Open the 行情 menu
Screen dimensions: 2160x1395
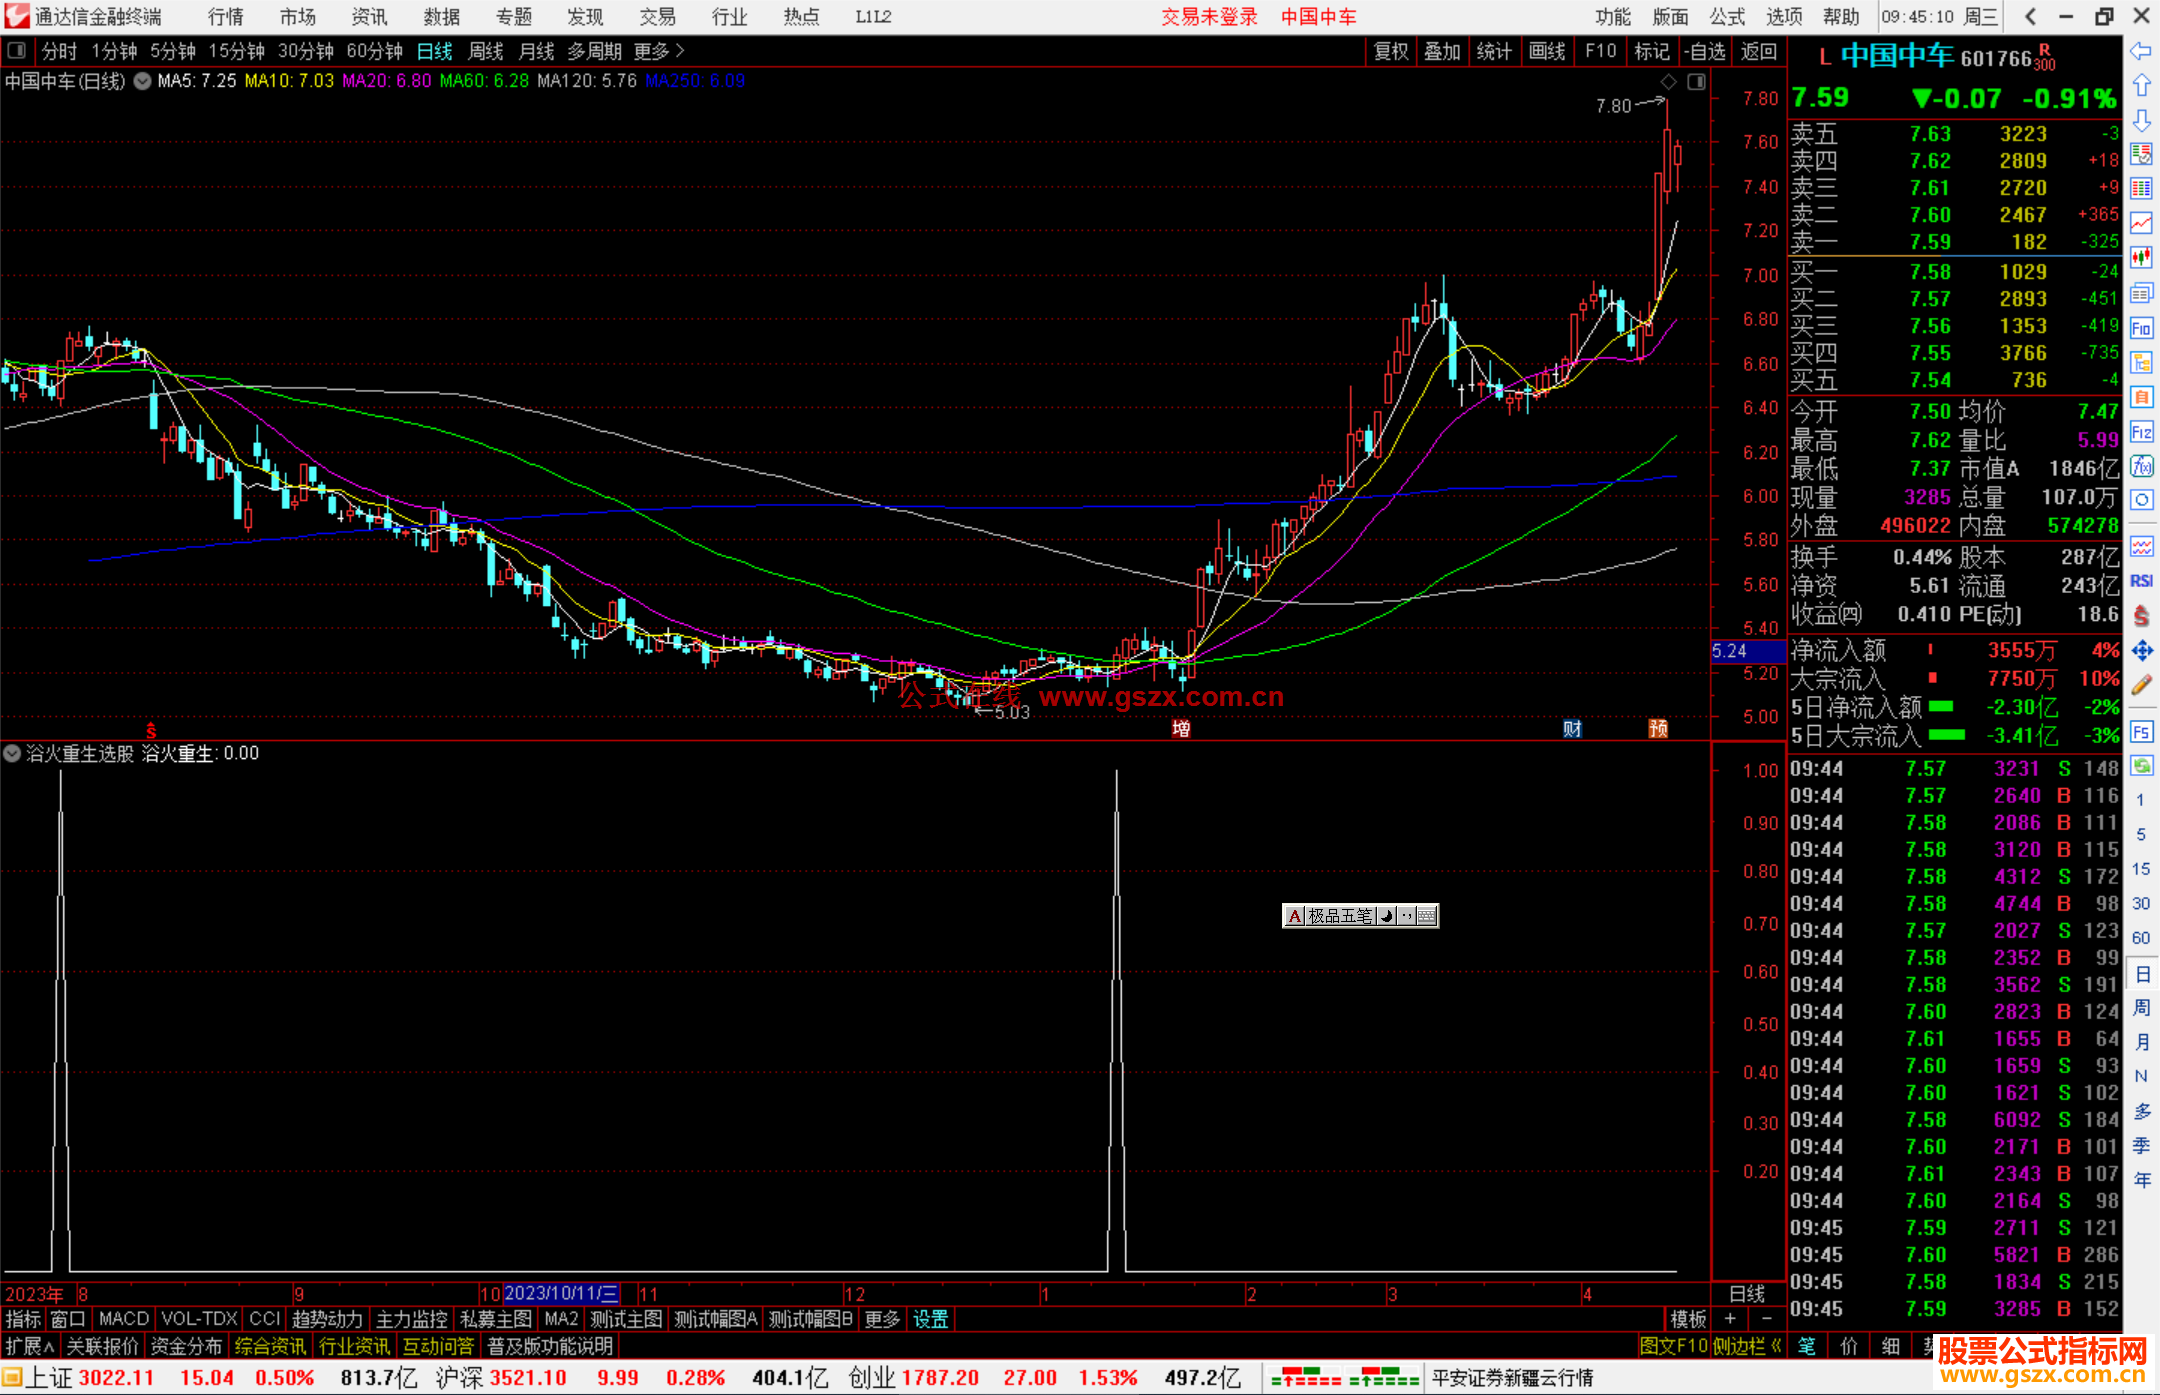pos(225,16)
